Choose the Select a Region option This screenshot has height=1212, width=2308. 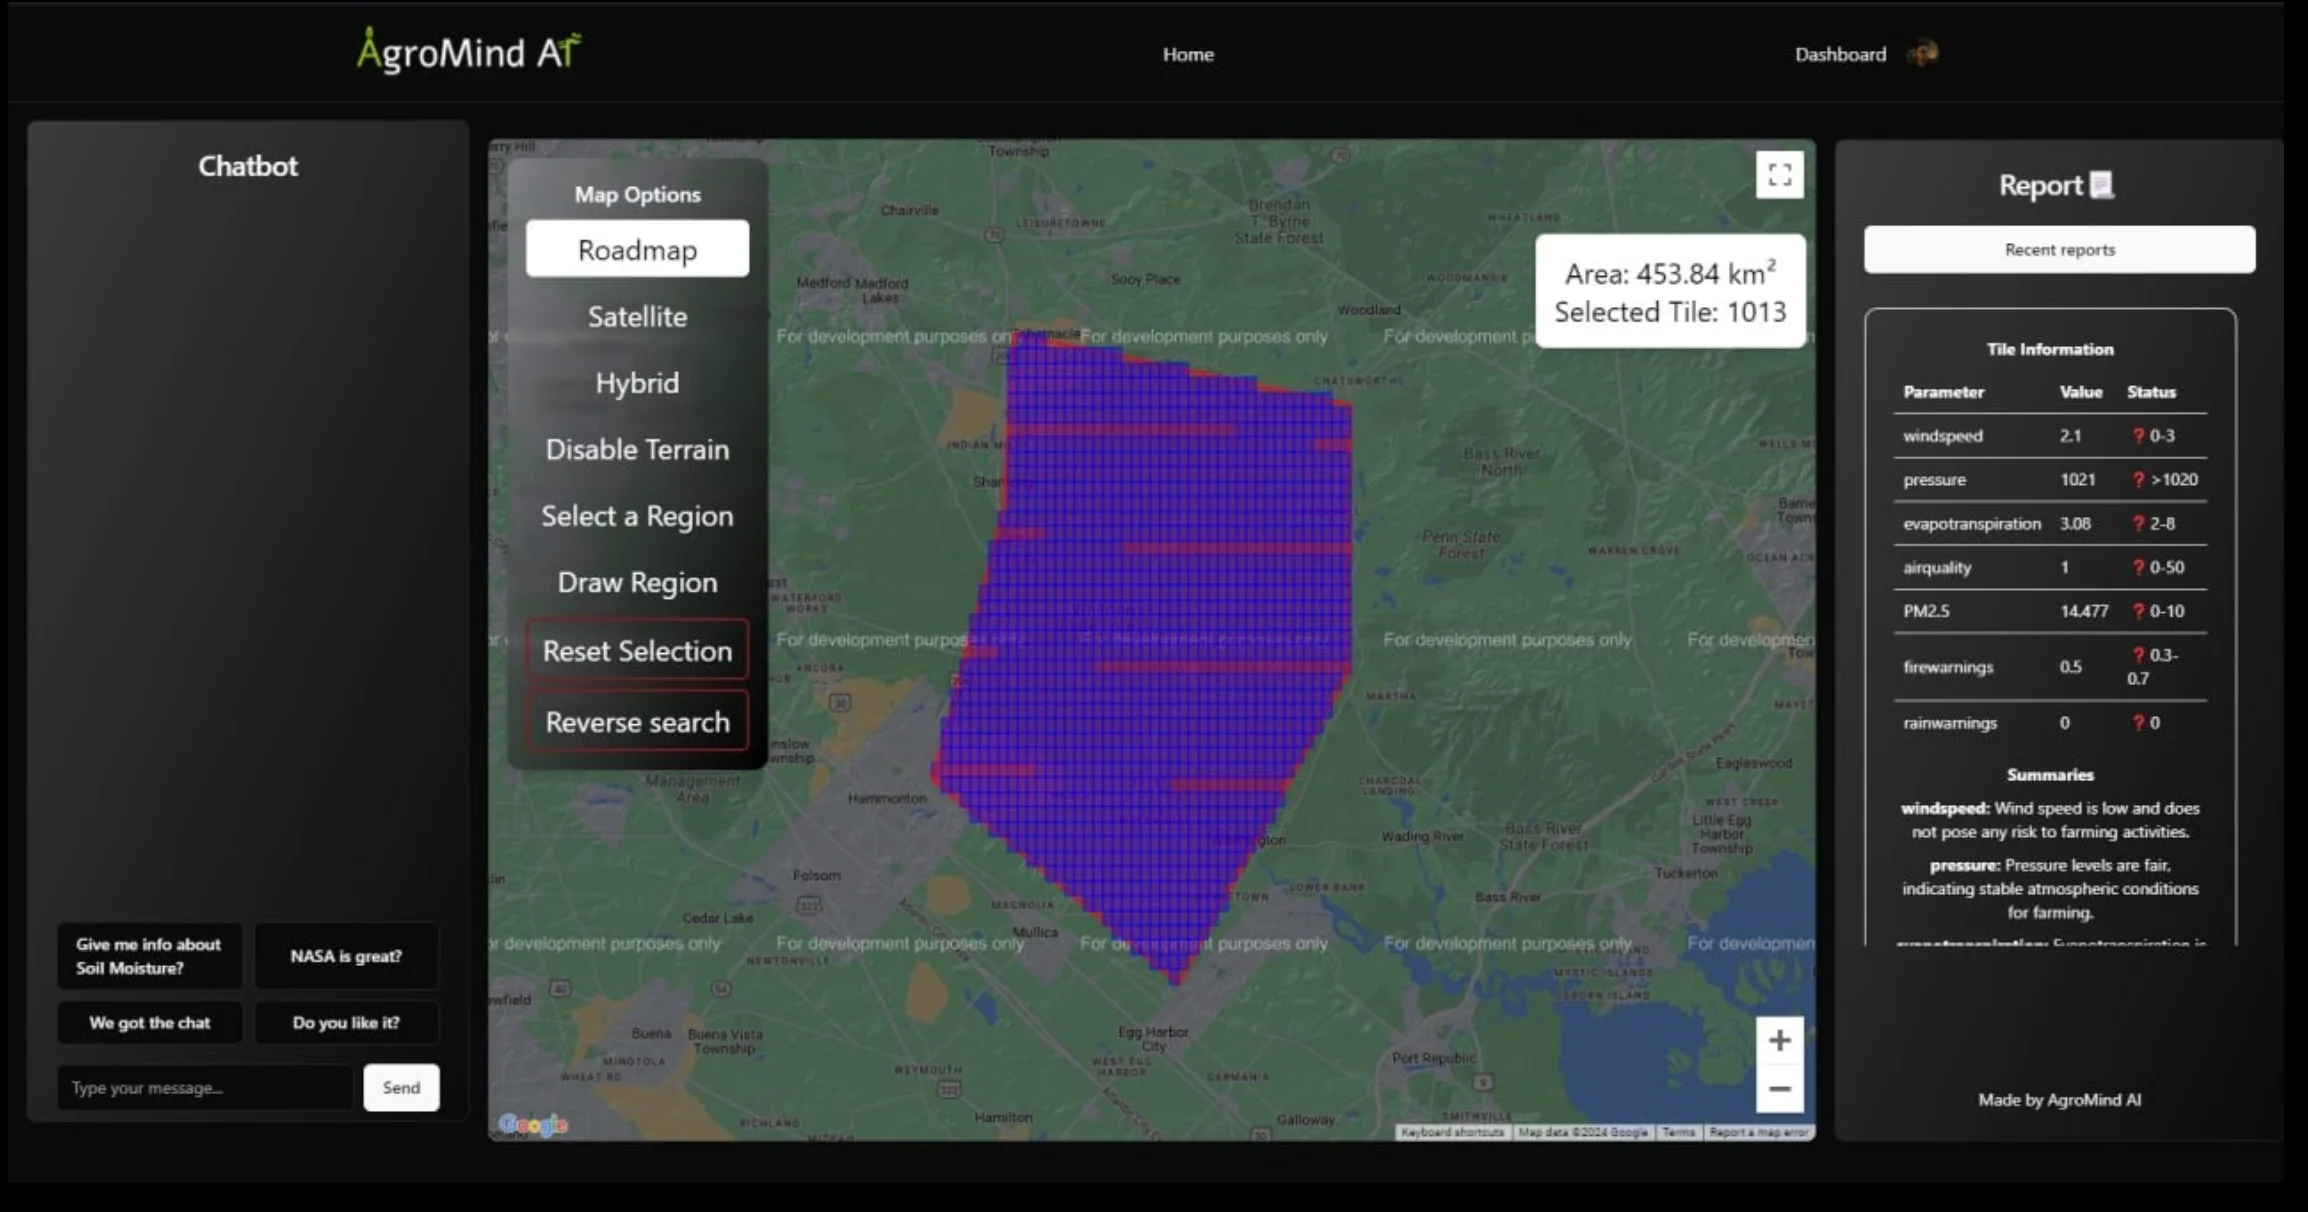637,516
